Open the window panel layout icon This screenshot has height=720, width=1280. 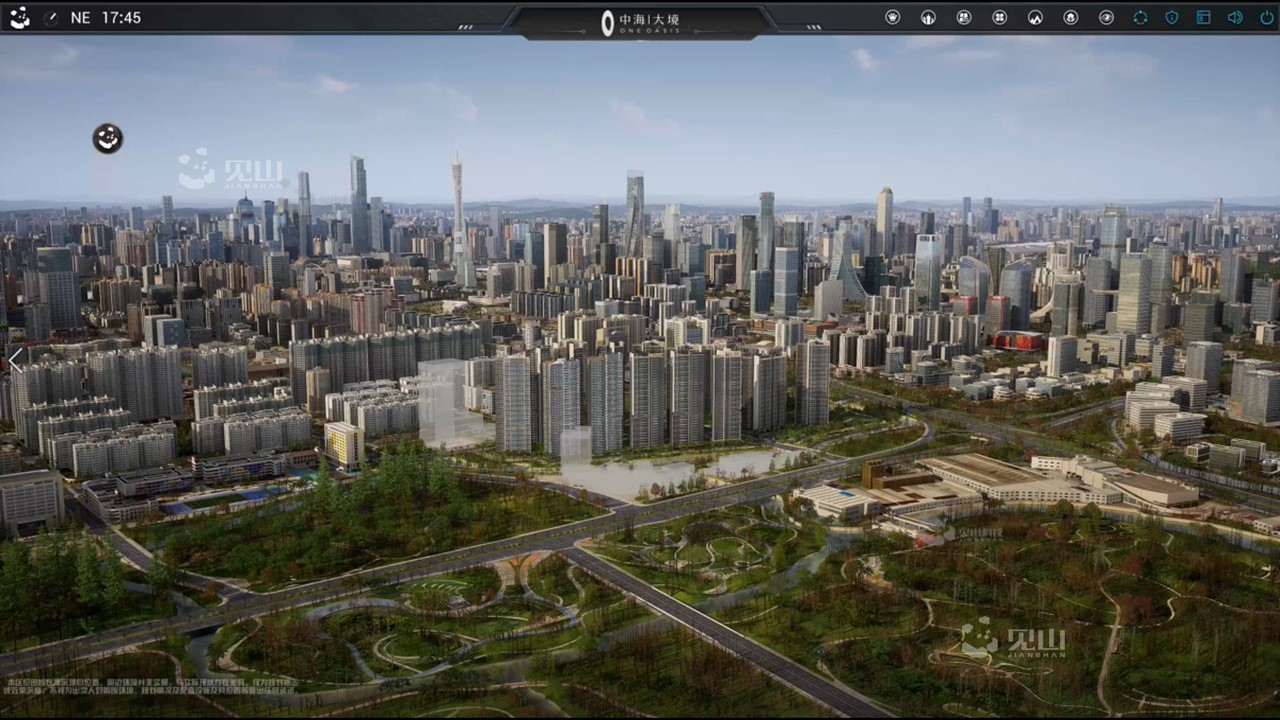click(1203, 17)
